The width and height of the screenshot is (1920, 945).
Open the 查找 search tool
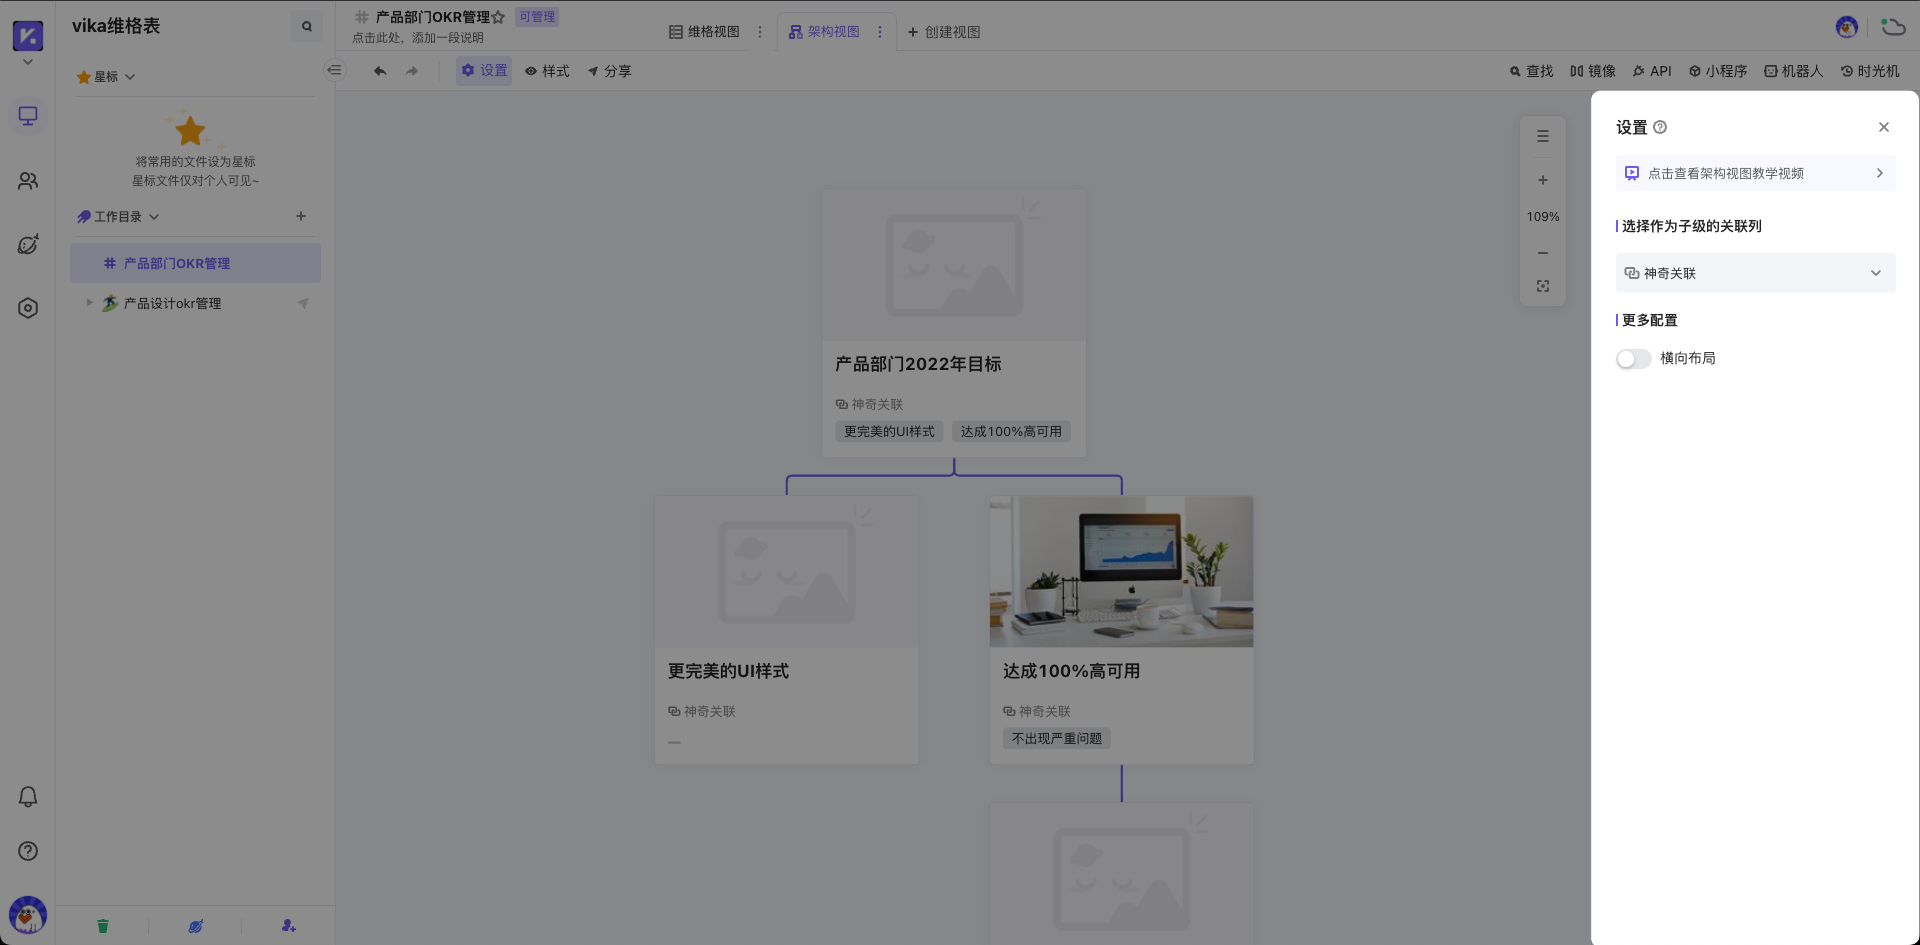(1531, 71)
